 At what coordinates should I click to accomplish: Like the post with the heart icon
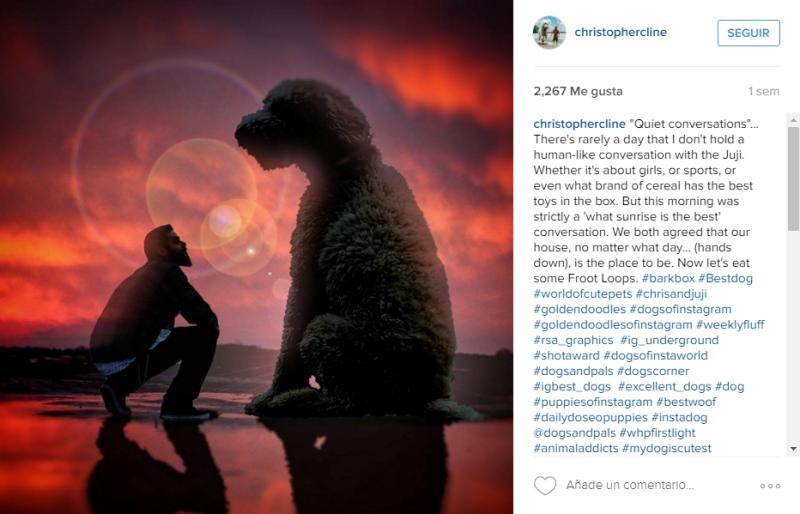(544, 485)
